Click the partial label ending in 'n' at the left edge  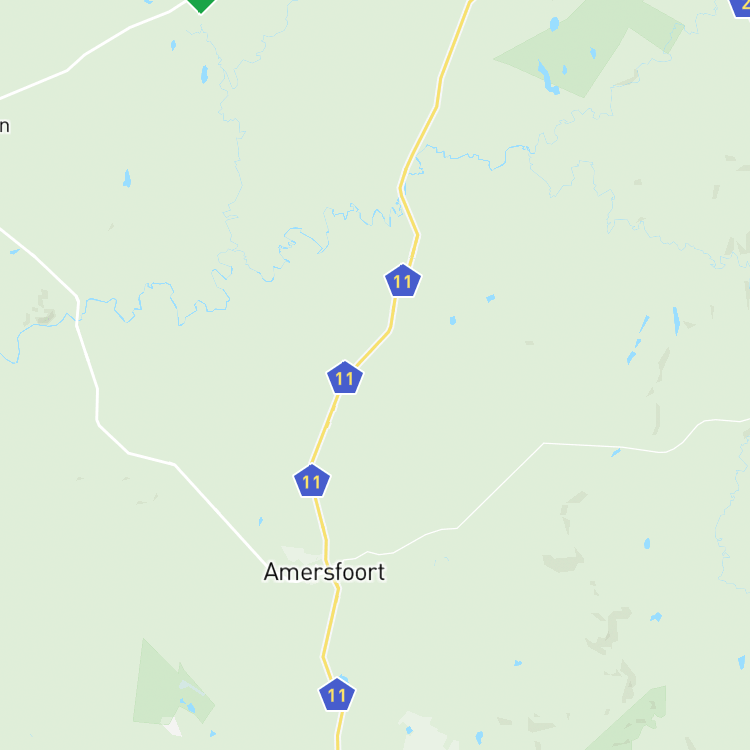point(4,126)
